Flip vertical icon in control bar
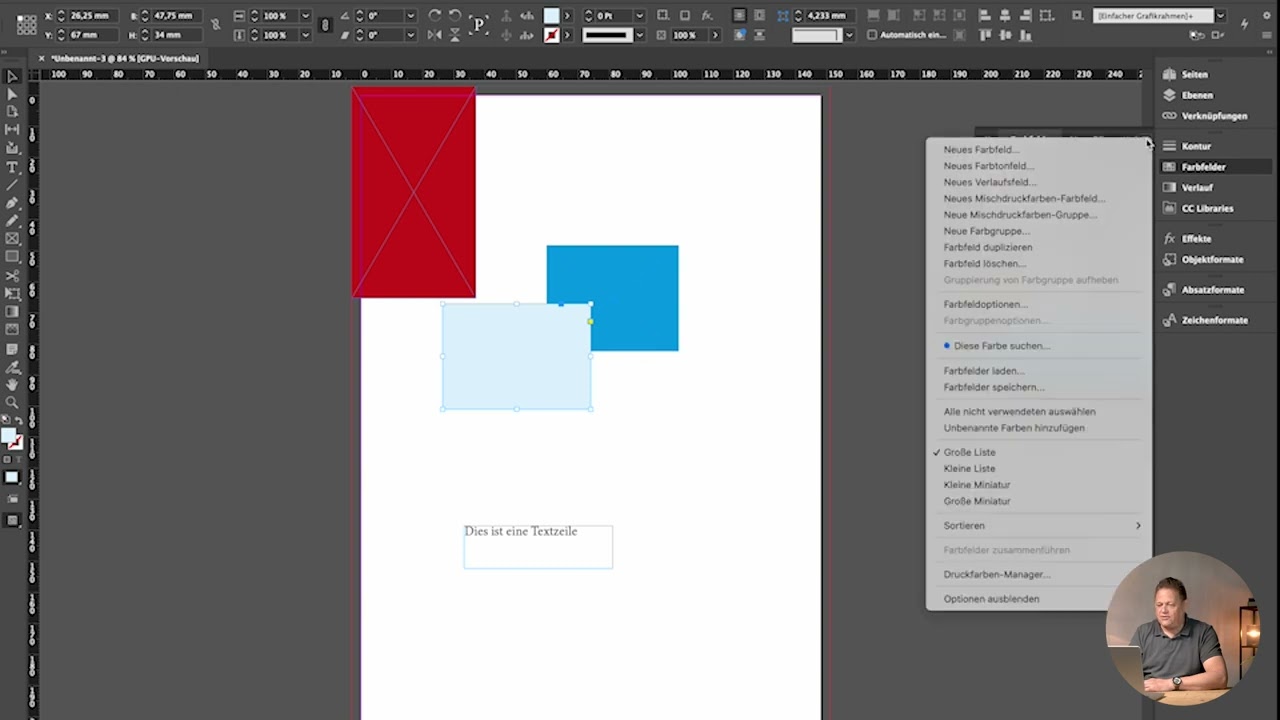This screenshot has width=1280, height=720. 455,35
